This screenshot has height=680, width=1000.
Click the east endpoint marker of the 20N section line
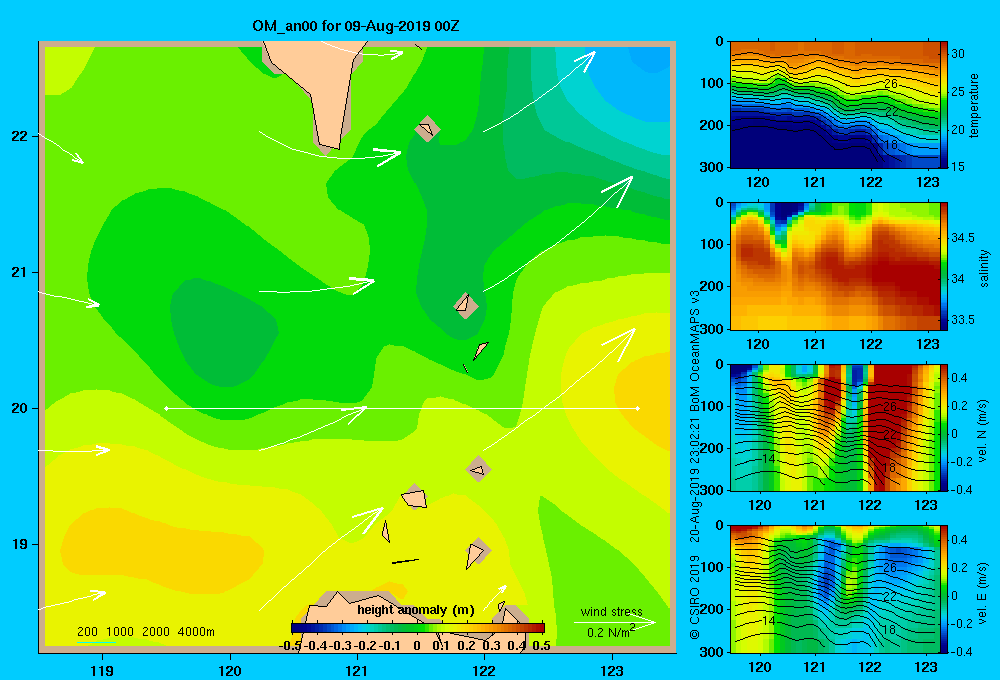click(638, 408)
